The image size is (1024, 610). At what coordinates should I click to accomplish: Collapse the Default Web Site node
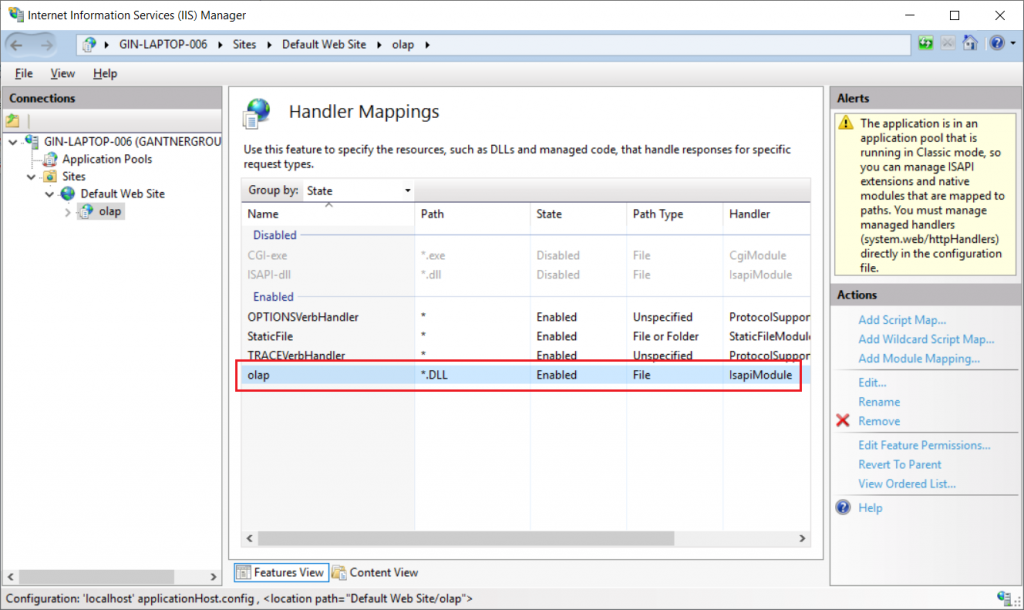coord(50,194)
